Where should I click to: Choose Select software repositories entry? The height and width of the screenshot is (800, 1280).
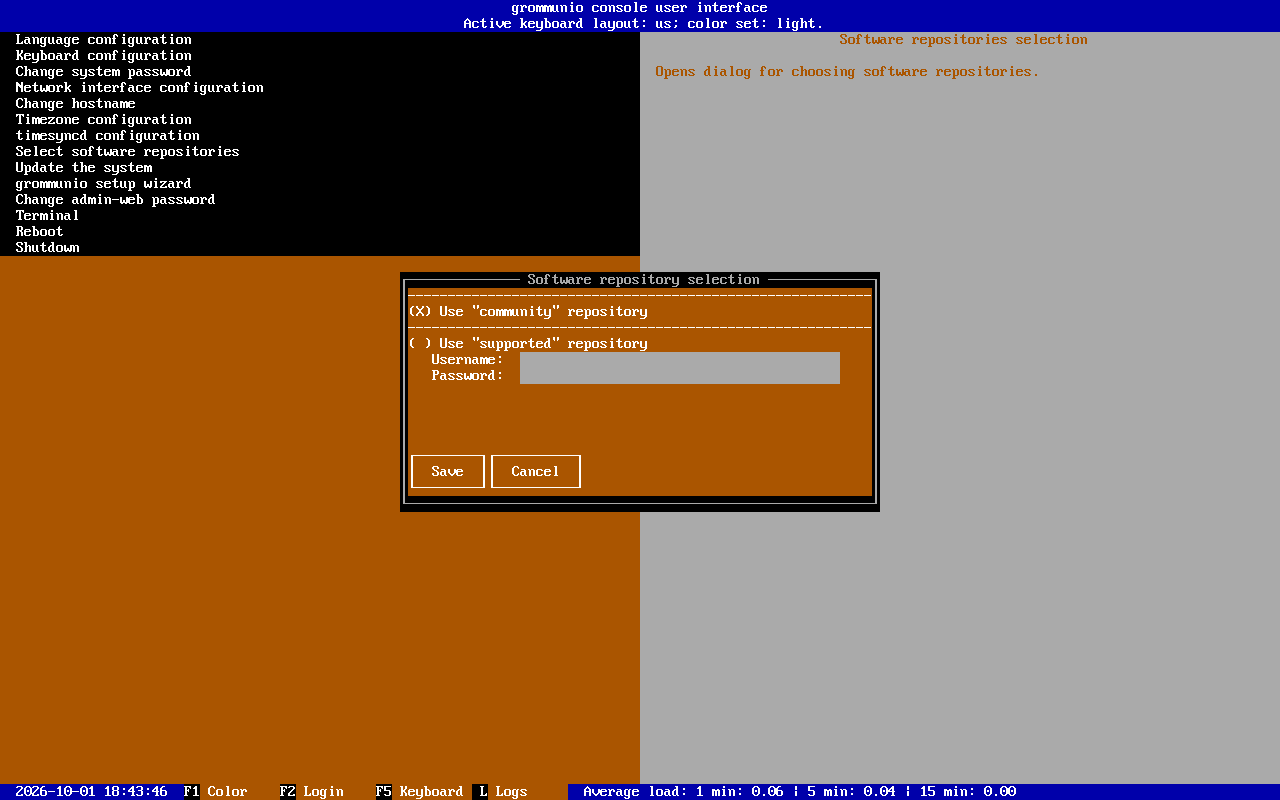pos(128,152)
